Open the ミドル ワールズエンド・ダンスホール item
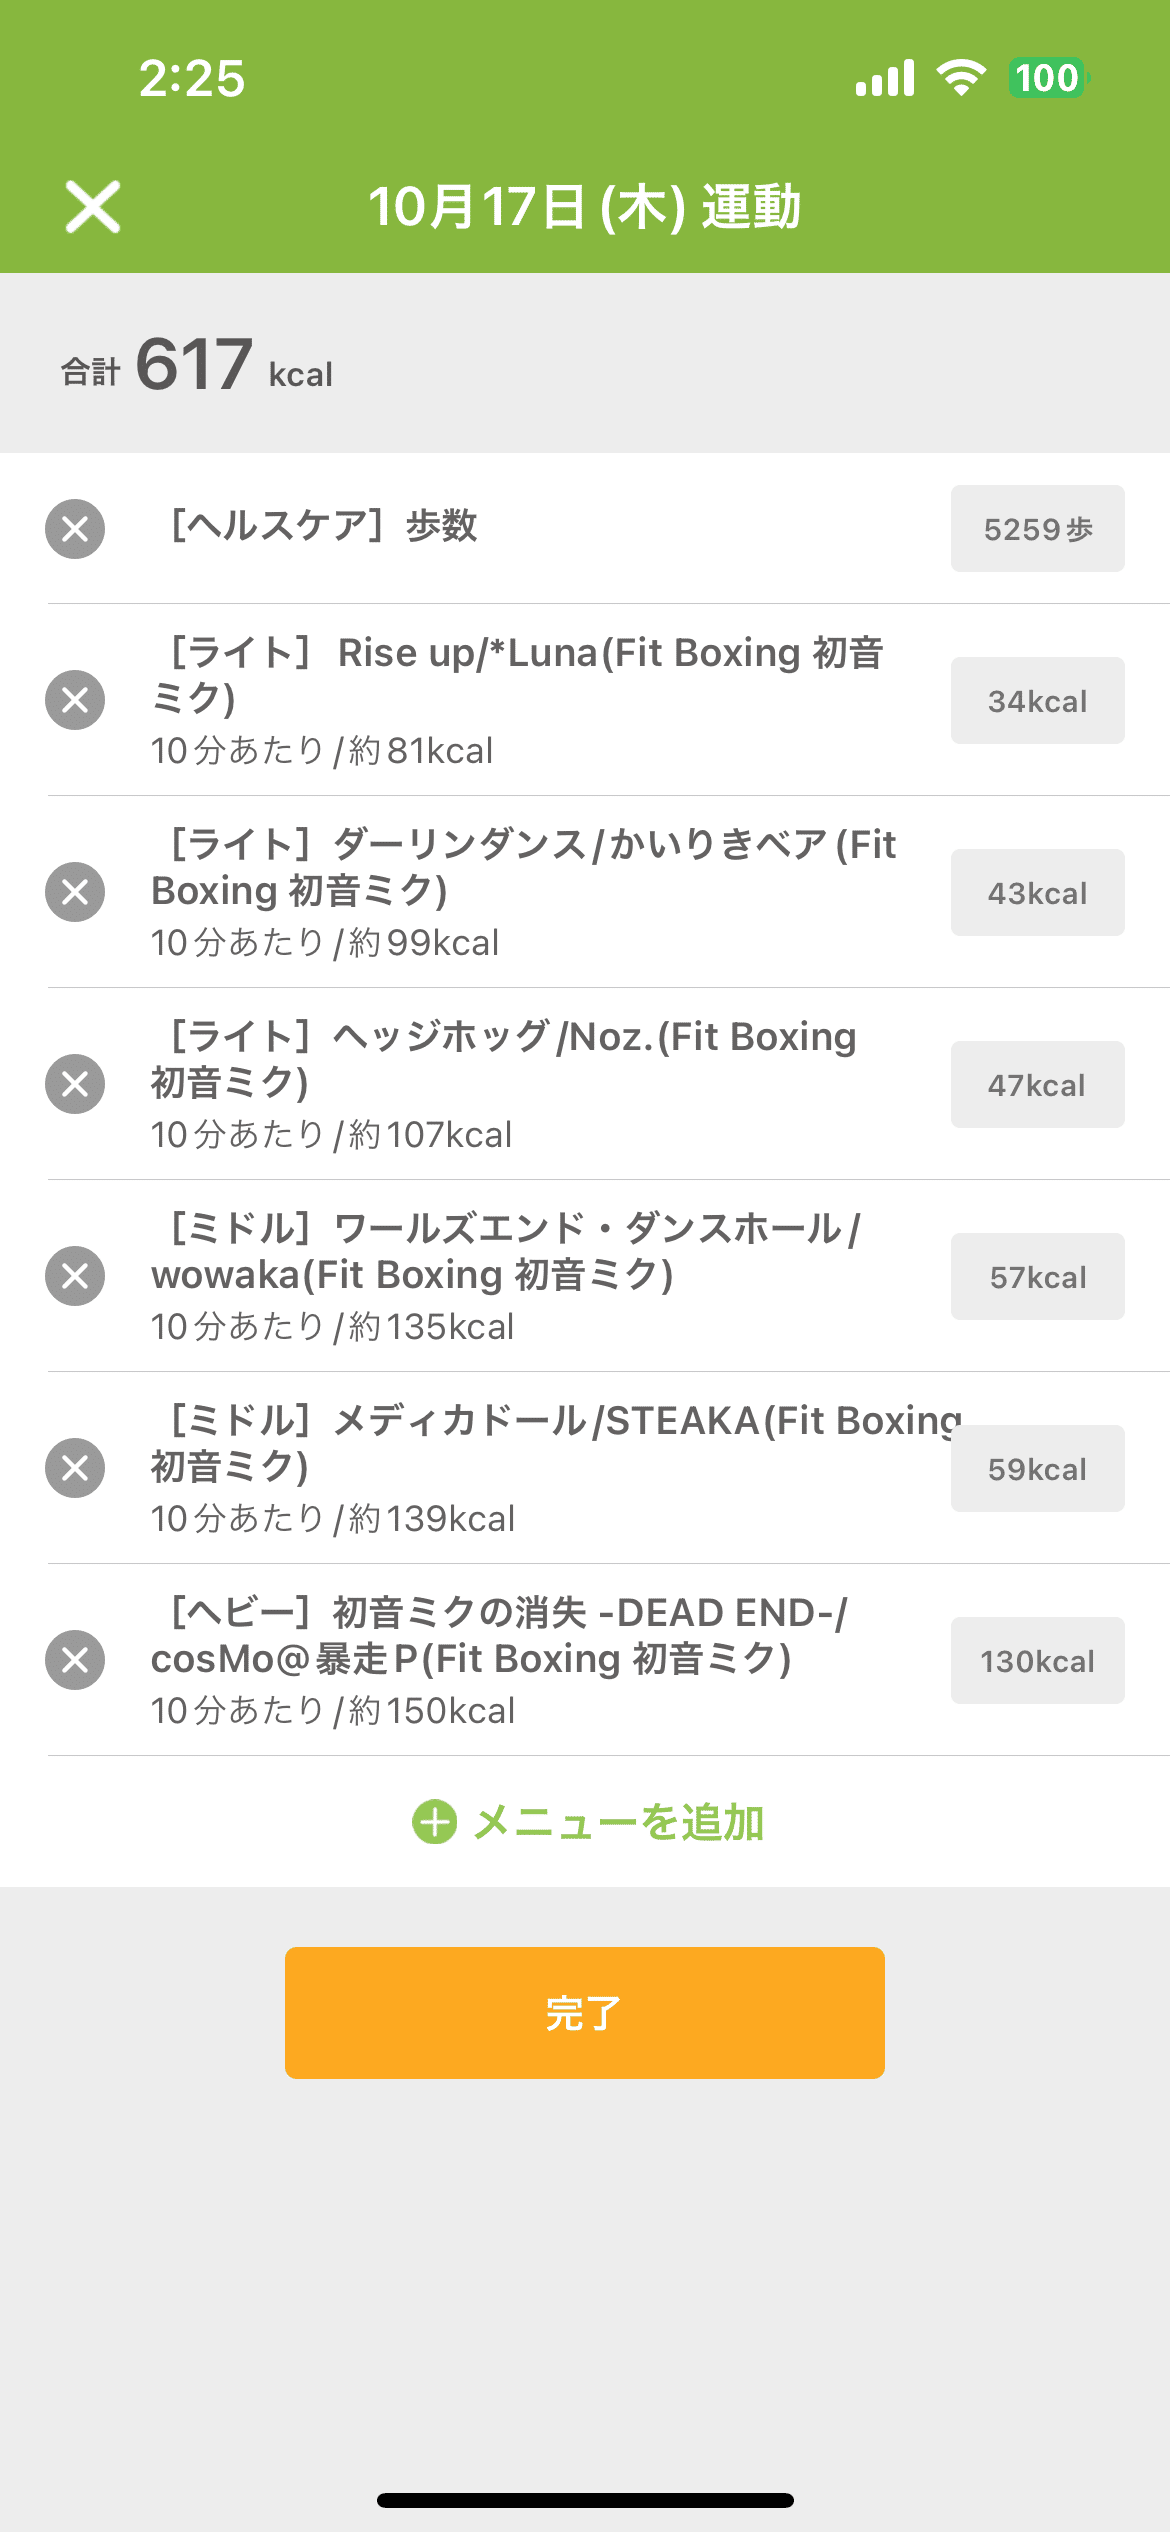The height and width of the screenshot is (2532, 1170). 506,1252
